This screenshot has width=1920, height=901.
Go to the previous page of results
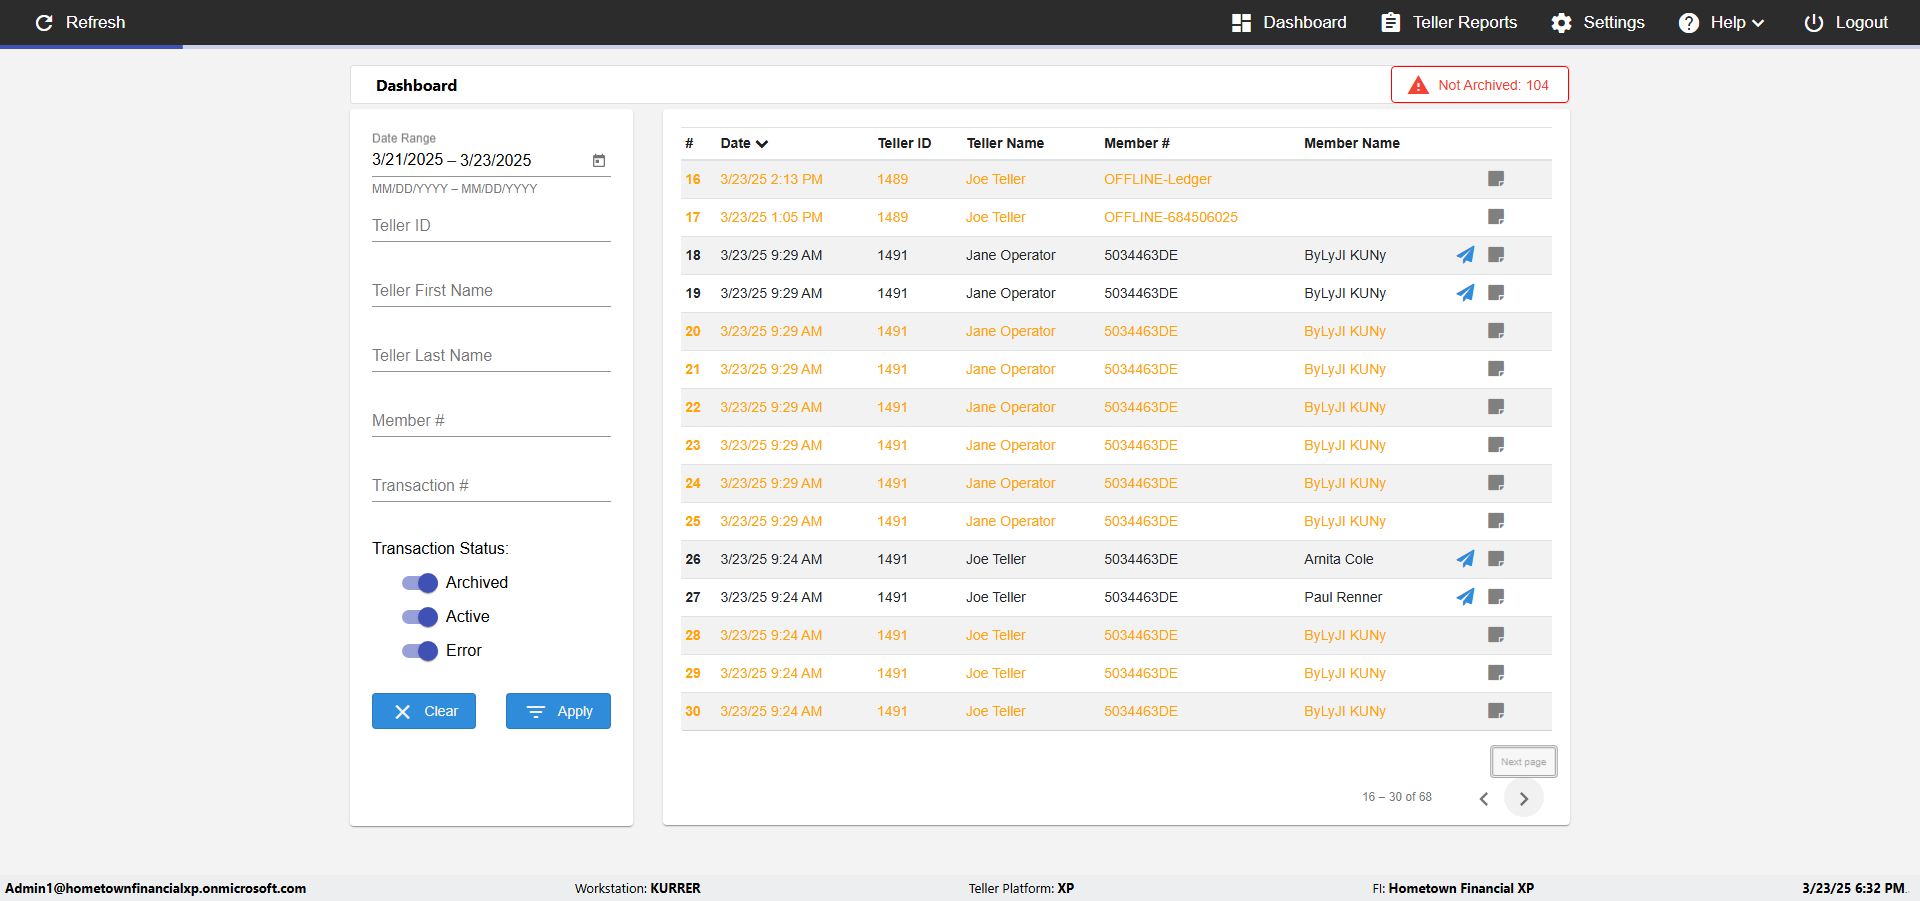[1484, 798]
